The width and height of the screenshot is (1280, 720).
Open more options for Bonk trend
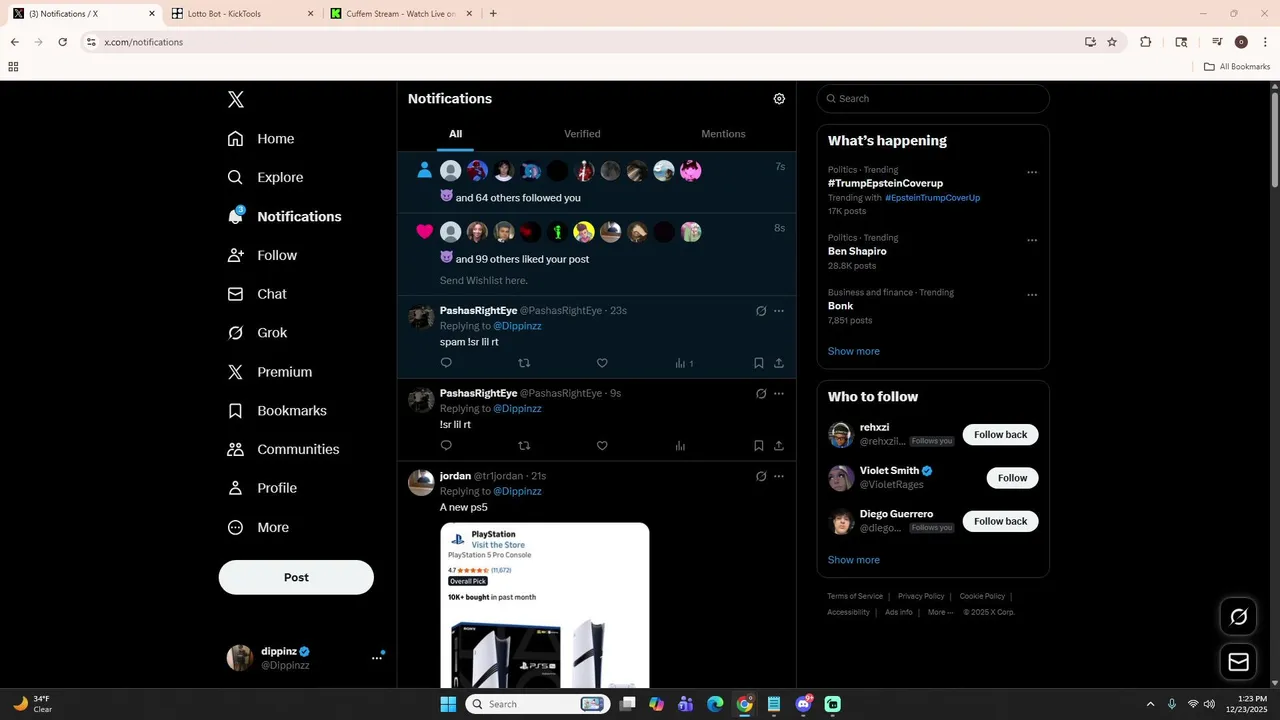click(1032, 295)
